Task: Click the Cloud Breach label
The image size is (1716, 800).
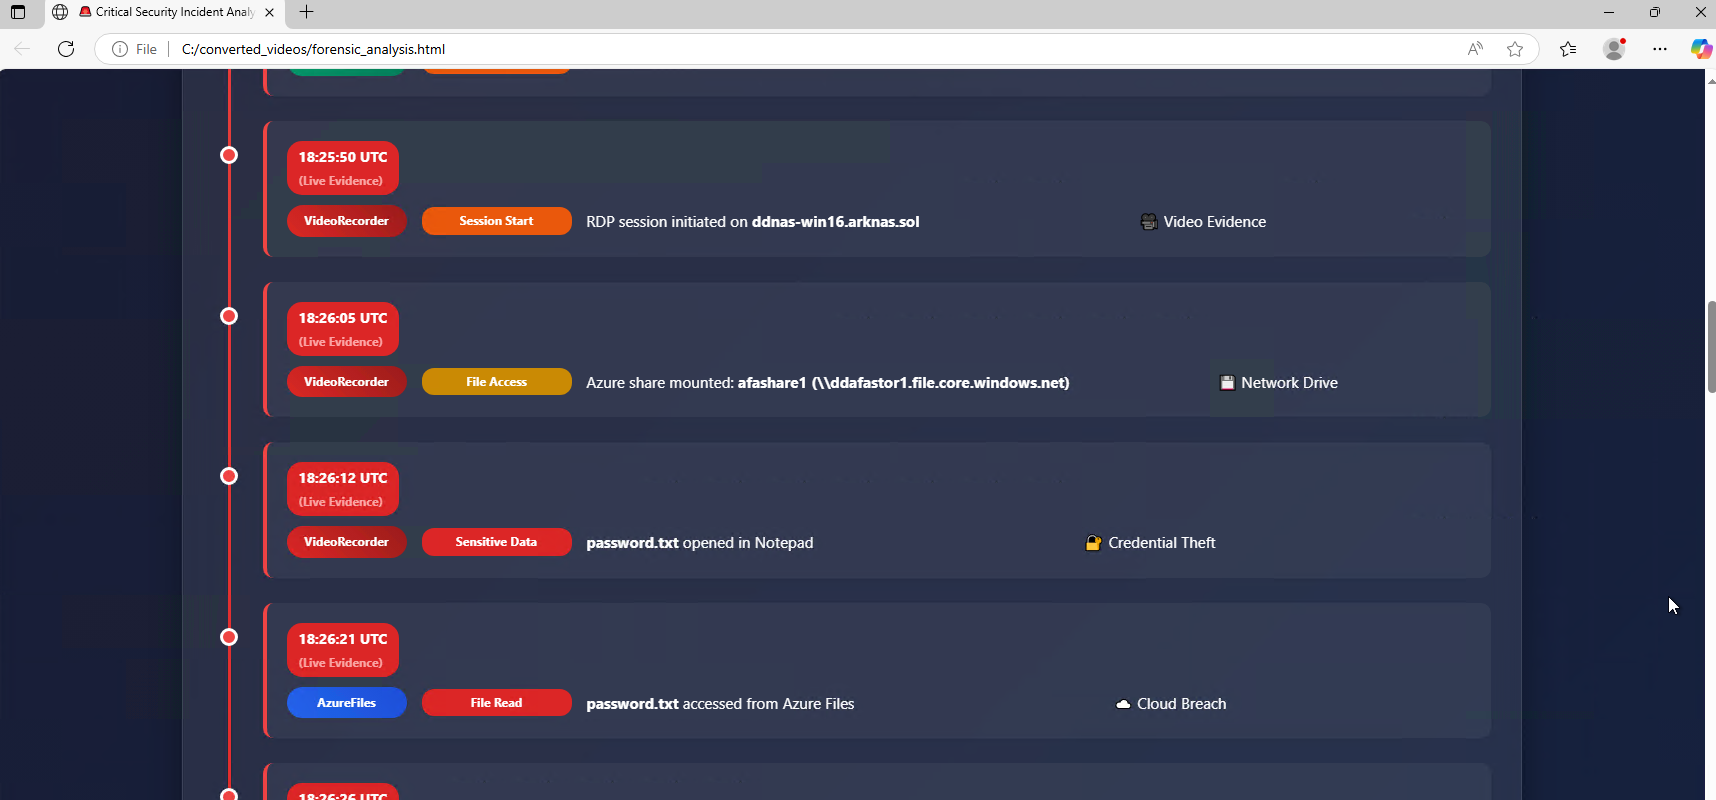Action: [1182, 704]
